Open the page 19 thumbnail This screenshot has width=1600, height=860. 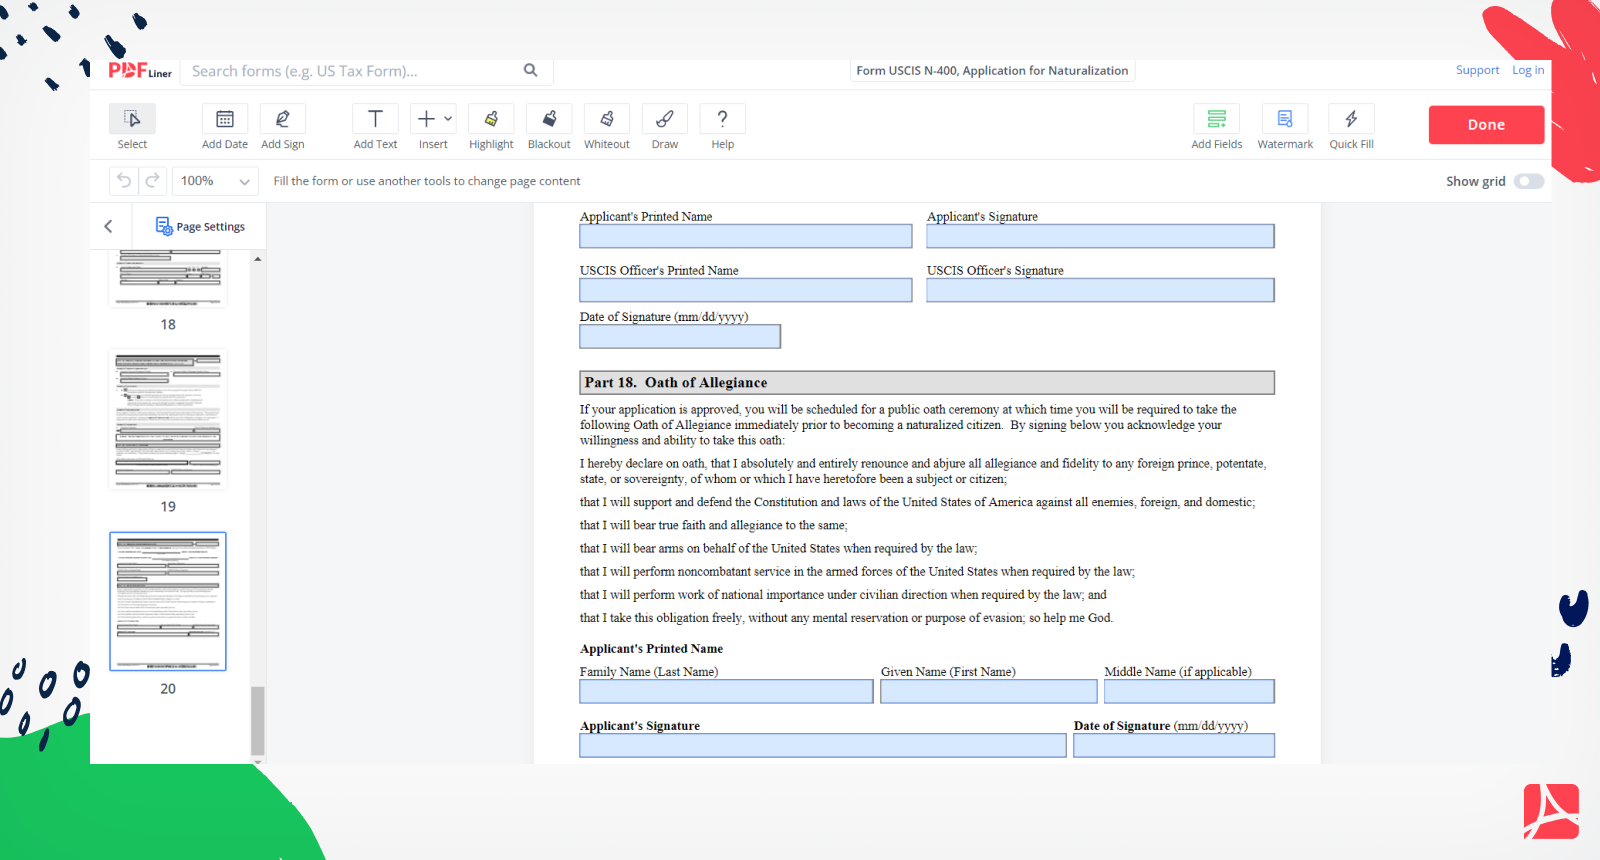(168, 419)
